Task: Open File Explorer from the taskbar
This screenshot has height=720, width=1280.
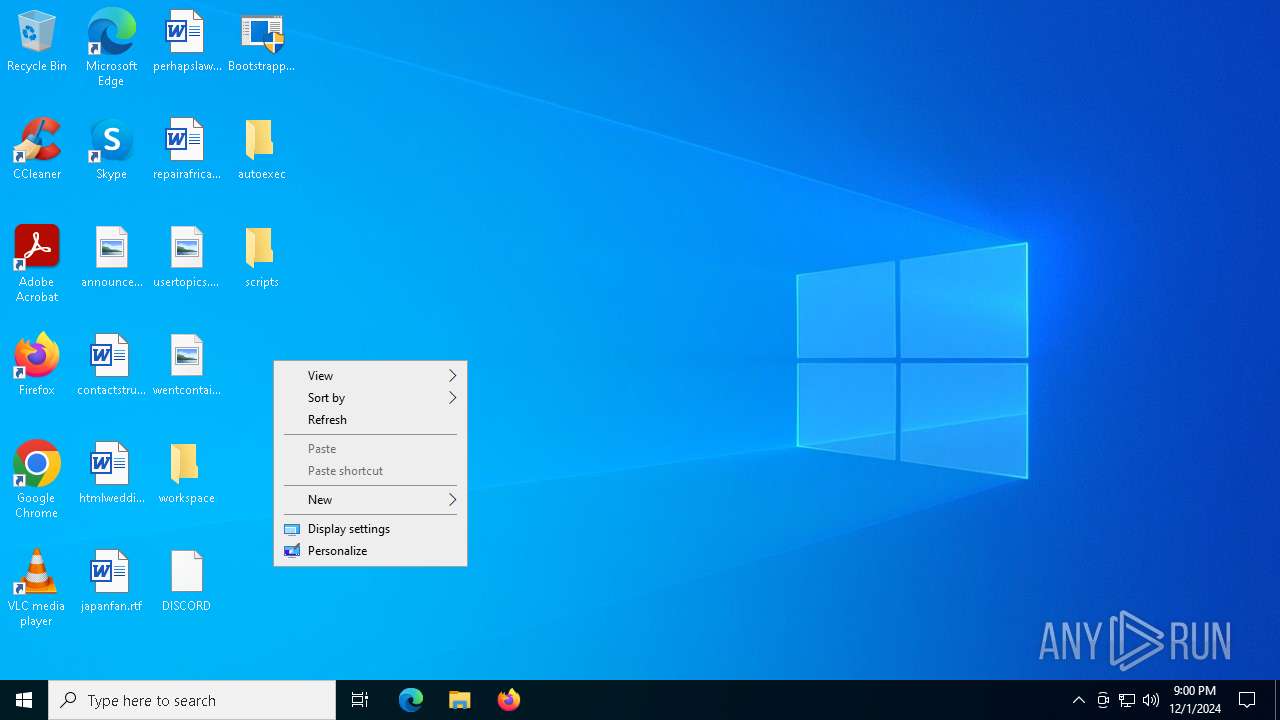Action: coord(460,700)
